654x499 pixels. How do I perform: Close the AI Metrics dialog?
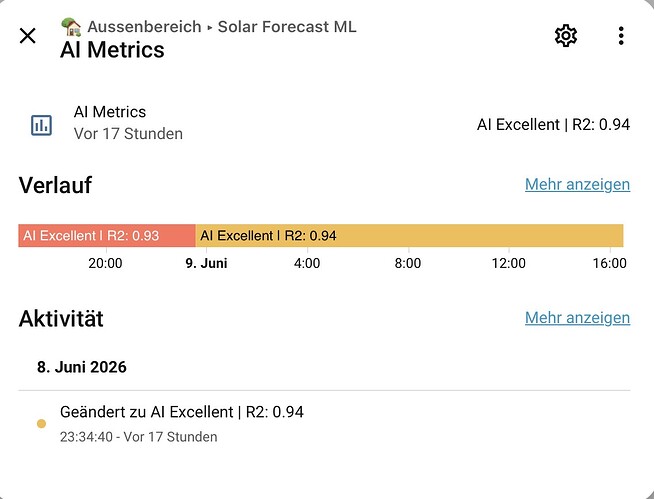click(28, 35)
